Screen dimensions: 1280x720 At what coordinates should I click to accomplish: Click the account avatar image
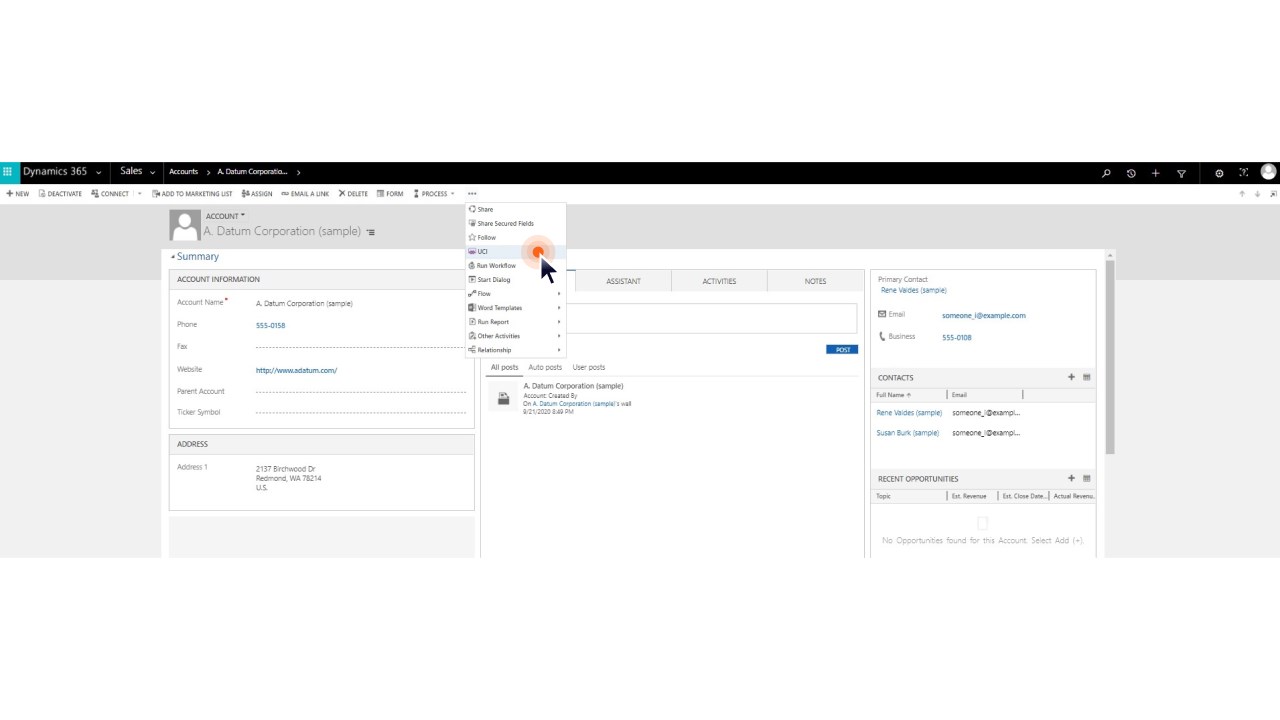(x=185, y=225)
